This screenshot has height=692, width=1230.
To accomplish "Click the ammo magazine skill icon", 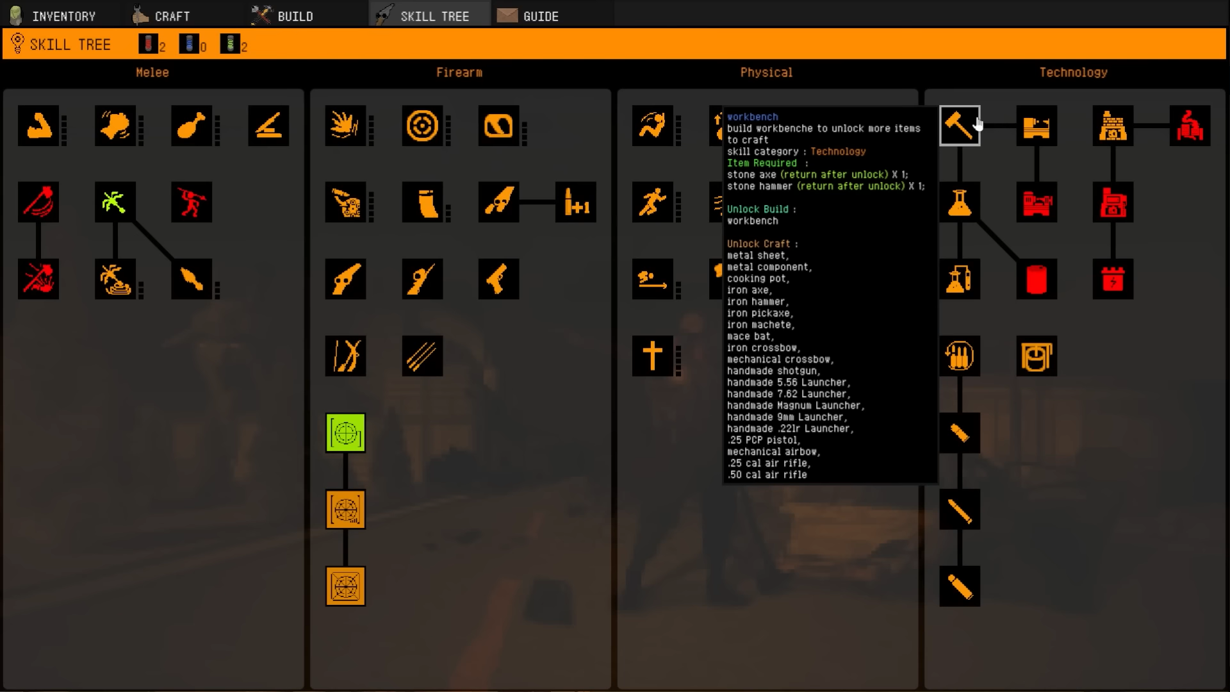I will click(x=422, y=202).
